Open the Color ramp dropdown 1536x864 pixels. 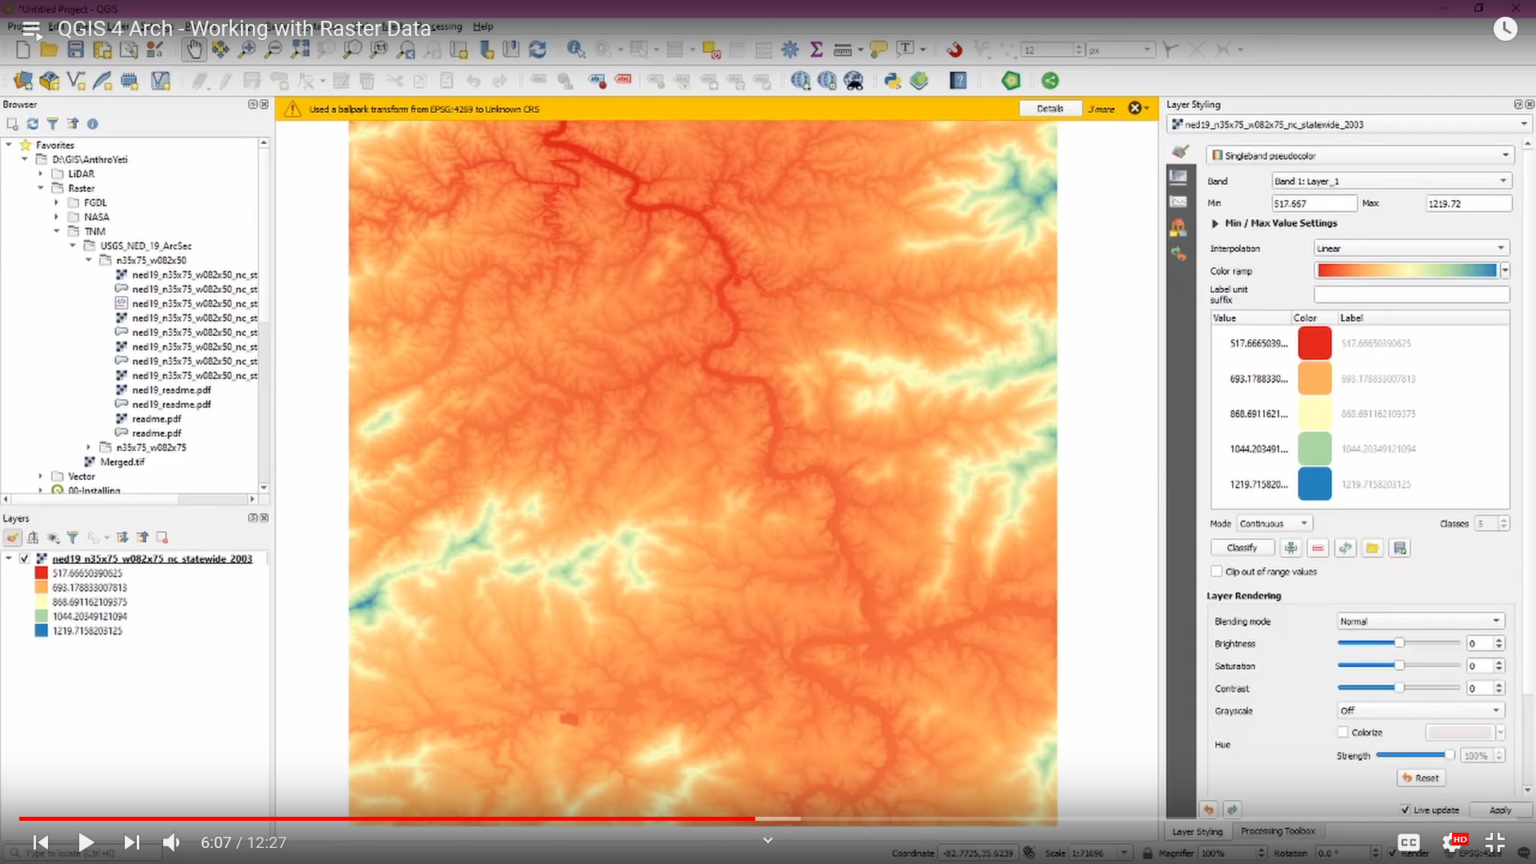tap(1504, 270)
